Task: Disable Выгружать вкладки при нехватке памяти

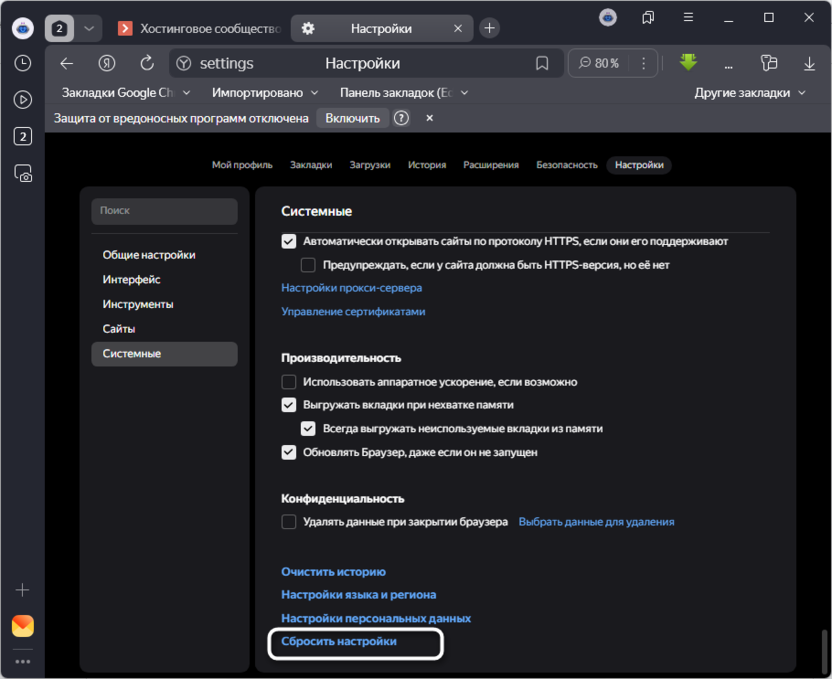Action: coord(288,404)
